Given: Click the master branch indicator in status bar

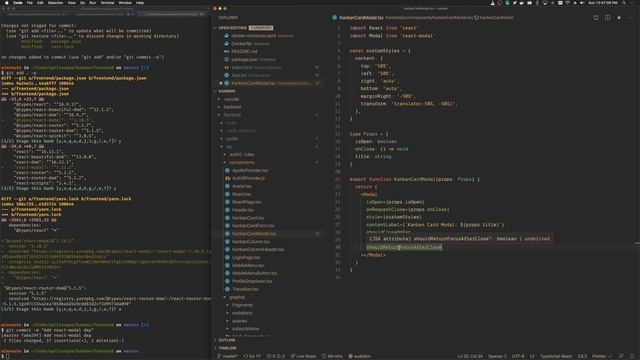Looking at the screenshot, I should click(x=228, y=356).
